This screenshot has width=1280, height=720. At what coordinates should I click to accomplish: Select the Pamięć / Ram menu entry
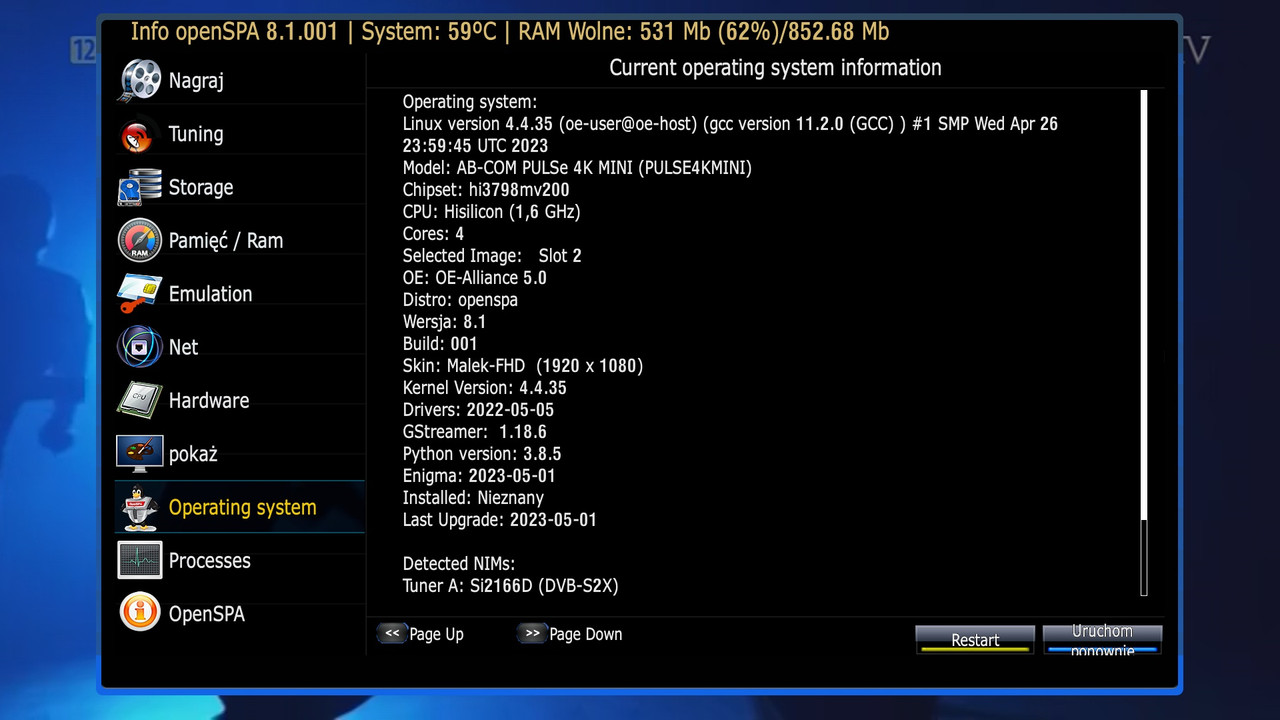click(240, 241)
